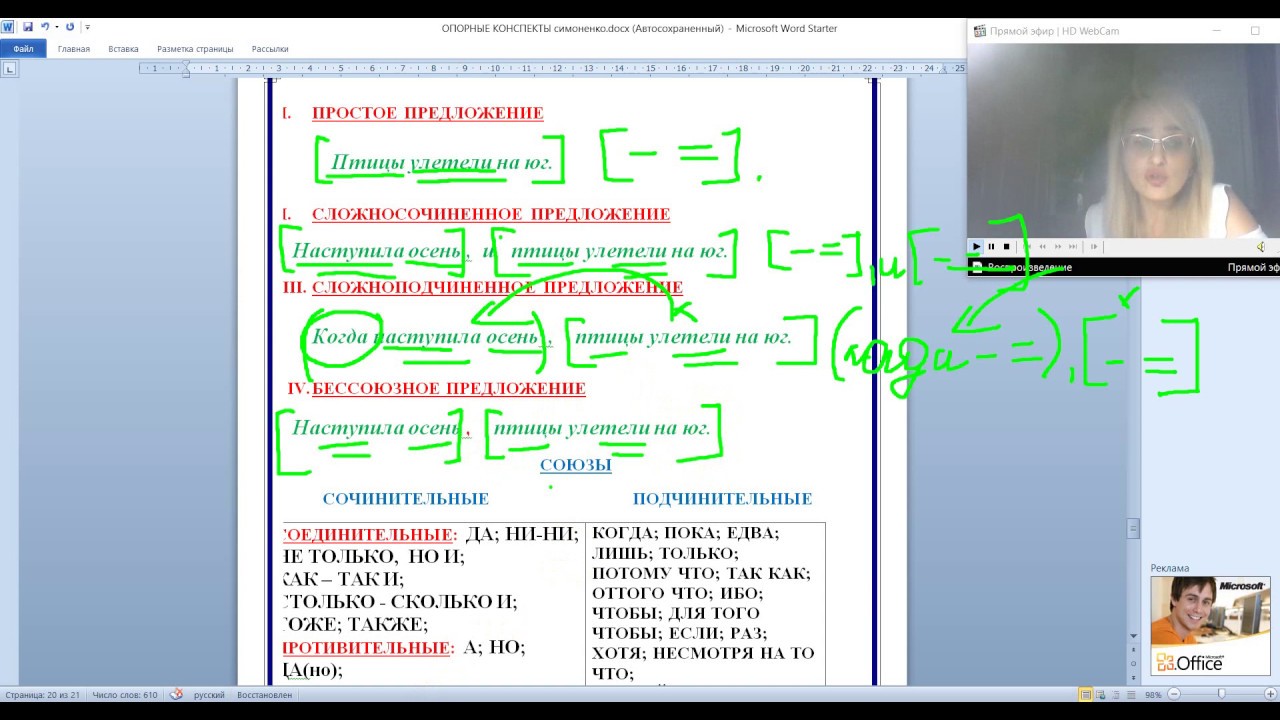Undo the last action in Quick Access

[x=45, y=27]
